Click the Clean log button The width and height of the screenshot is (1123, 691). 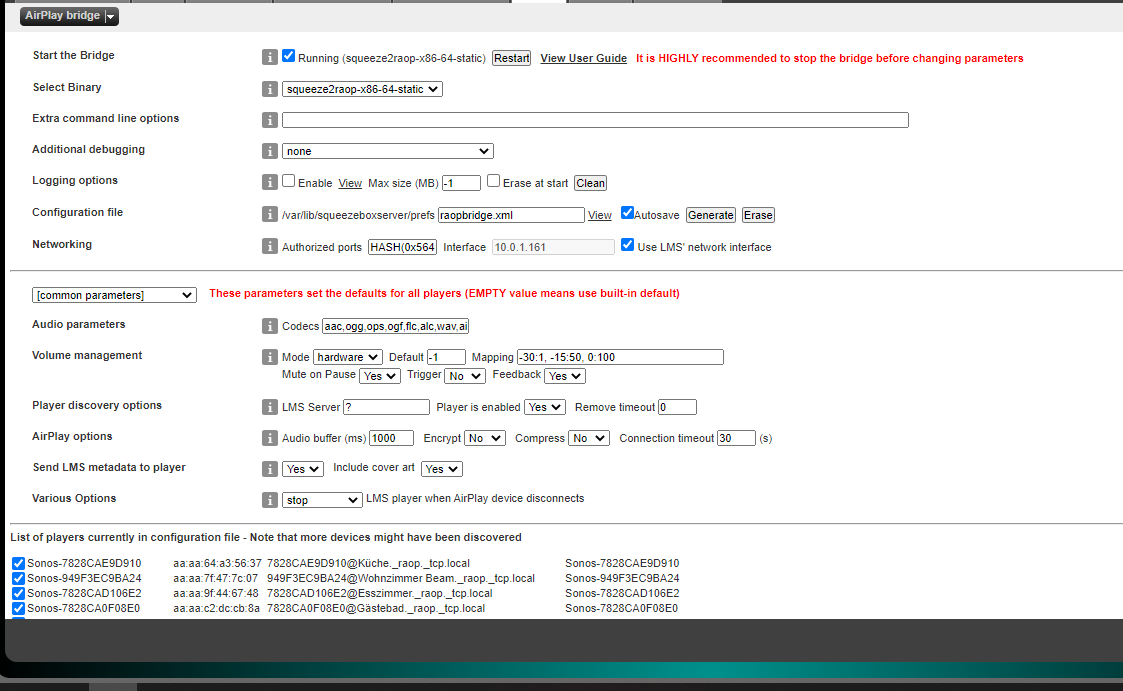coord(590,183)
